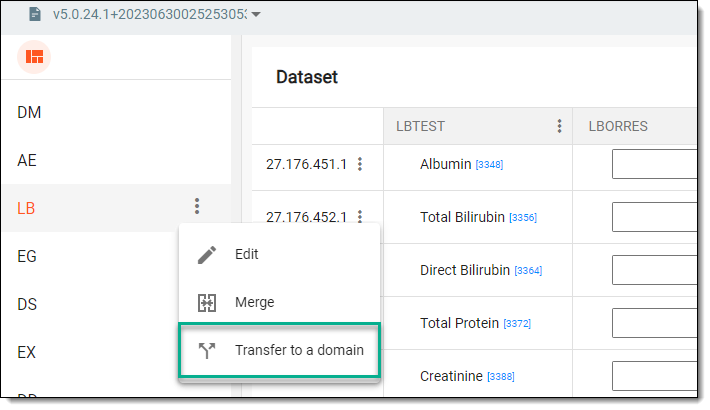
Task: Click the LBORRES field for Direct Bilirubin
Action: (x=654, y=270)
